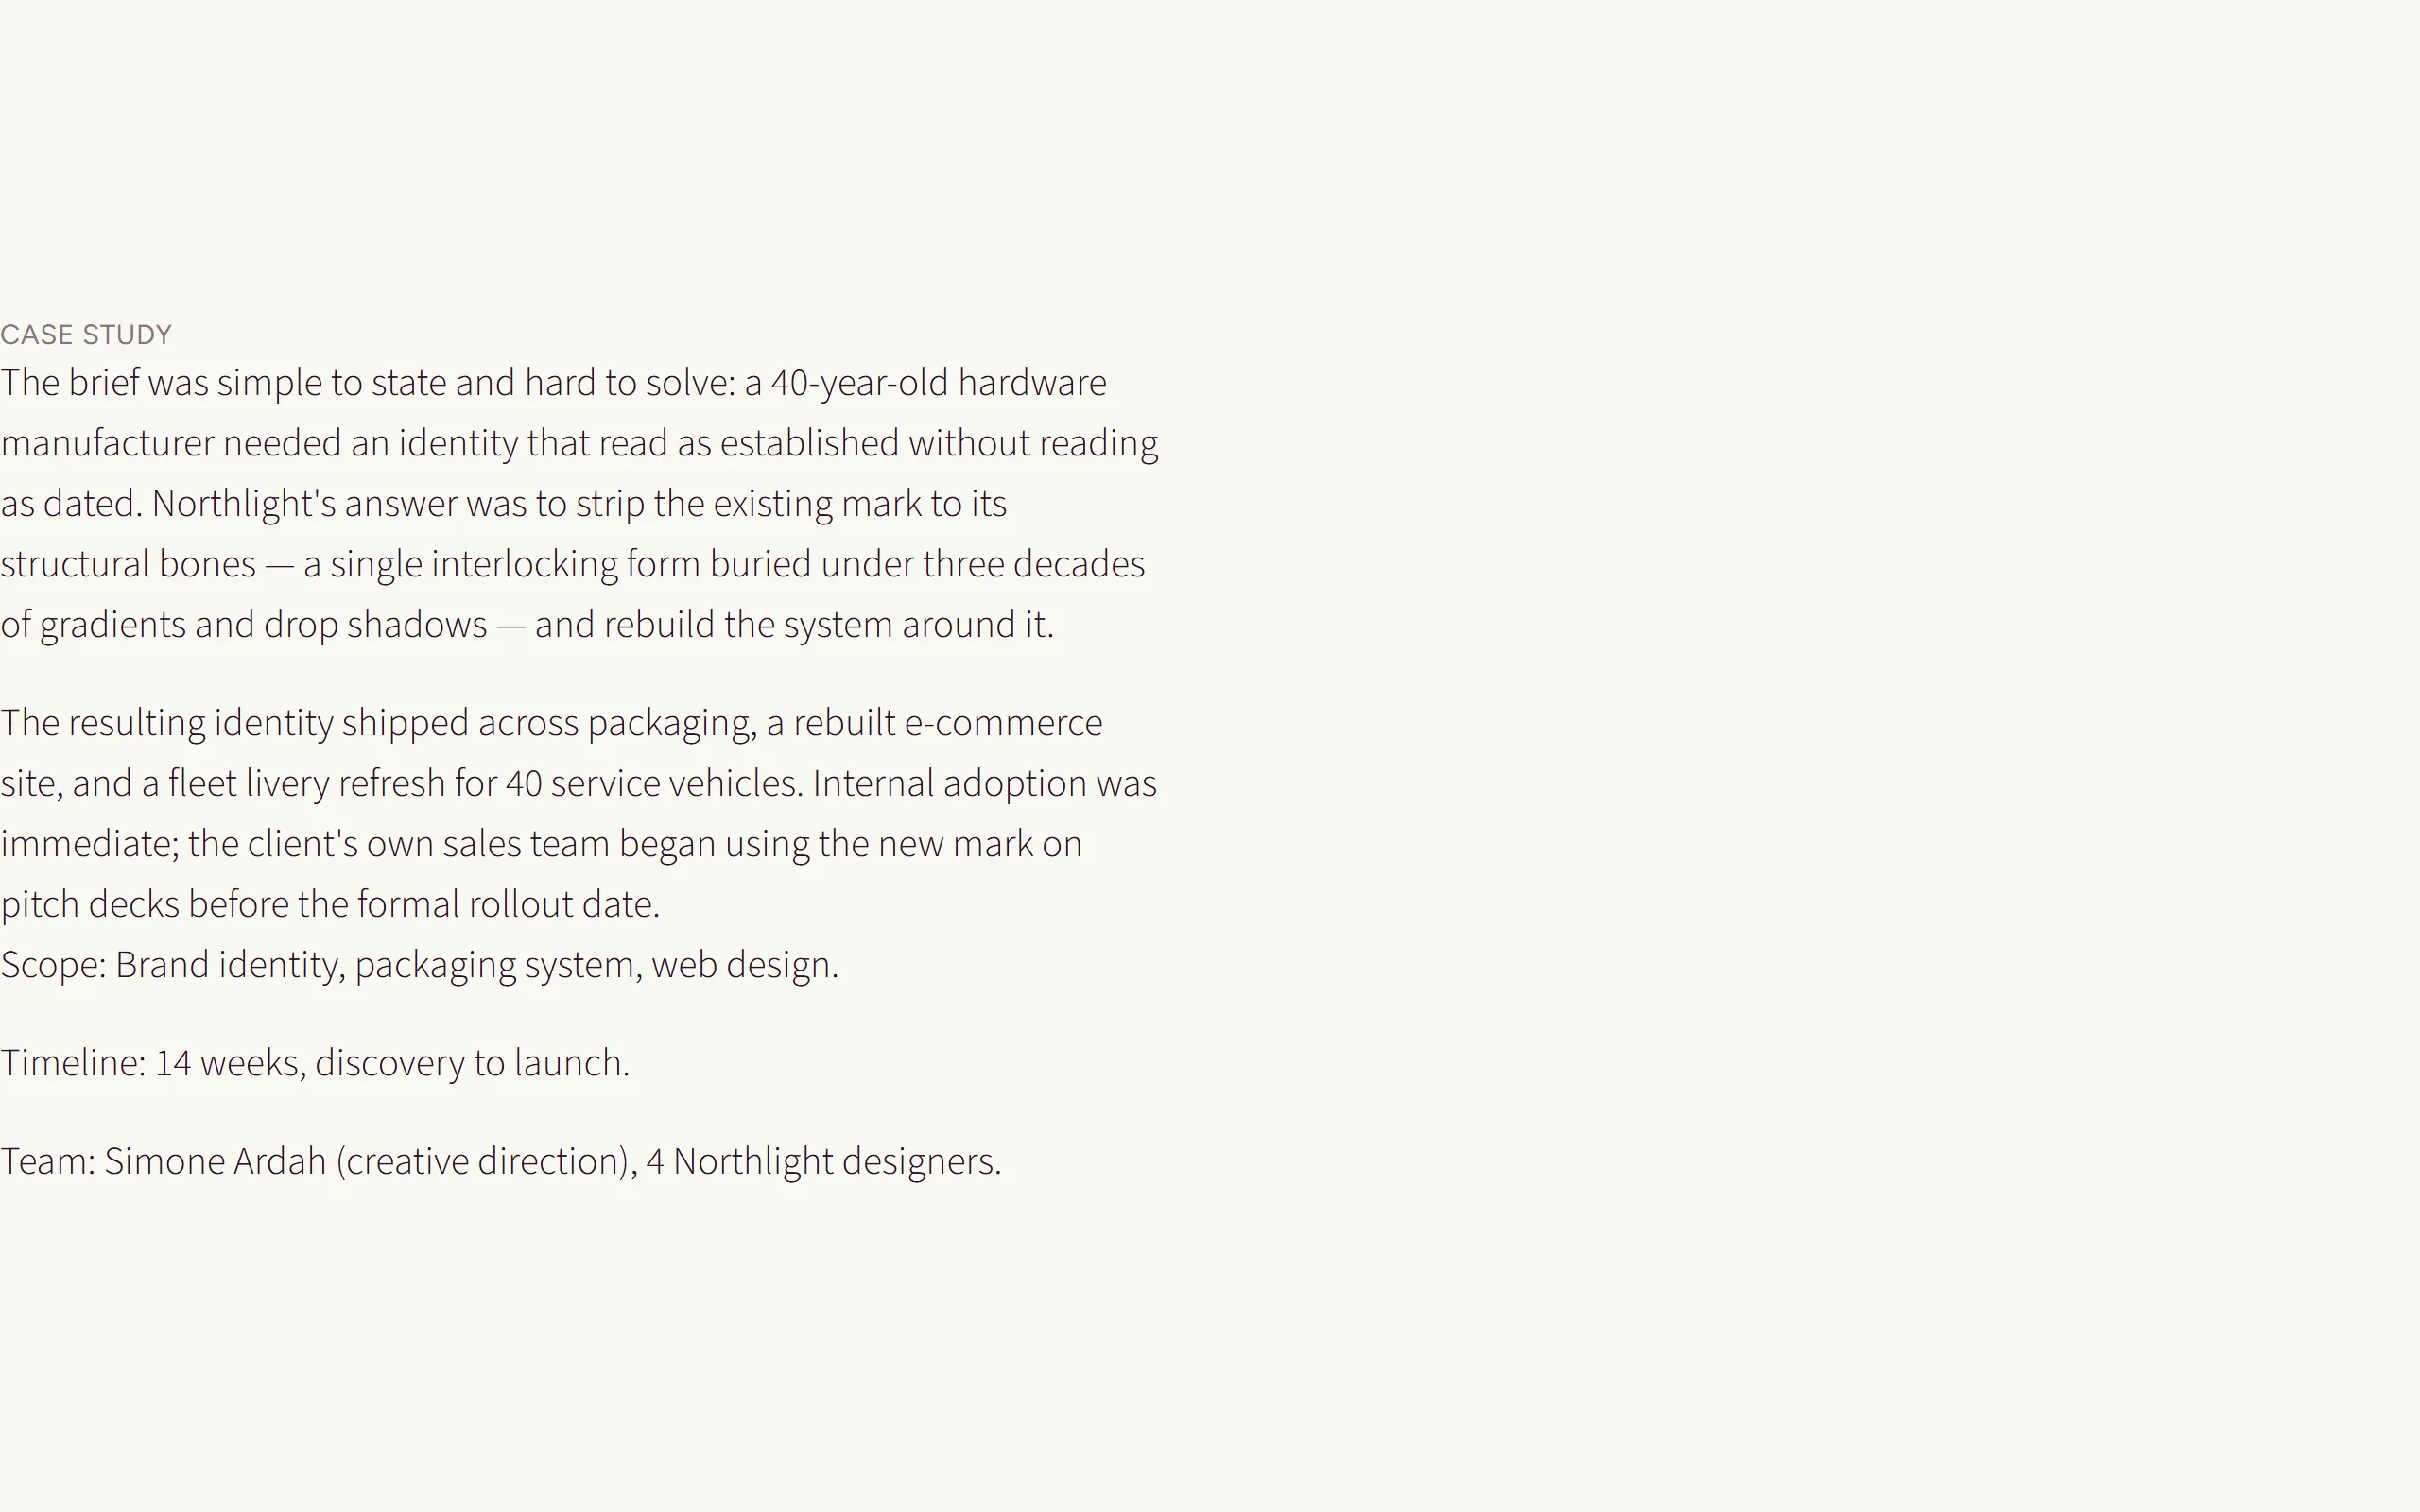This screenshot has width=2420, height=1512.
Task: Click the name "Simone Ardah"
Action: coord(215,1162)
